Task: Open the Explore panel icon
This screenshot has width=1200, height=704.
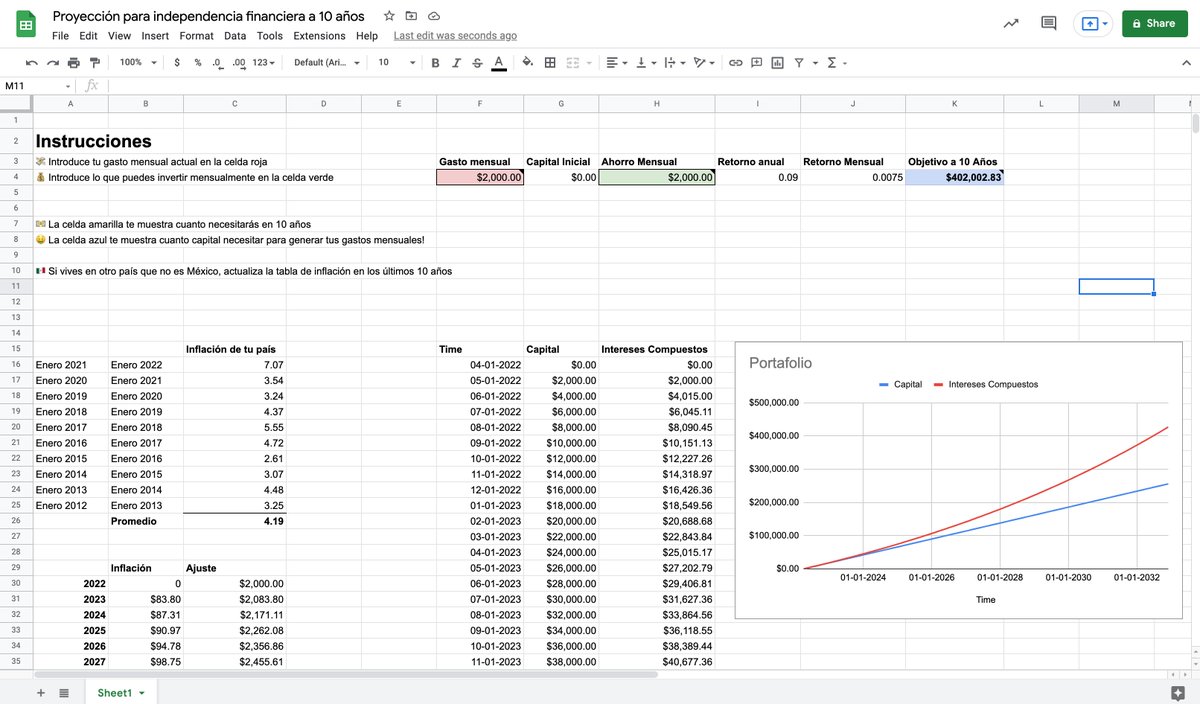Action: pos(1177,693)
